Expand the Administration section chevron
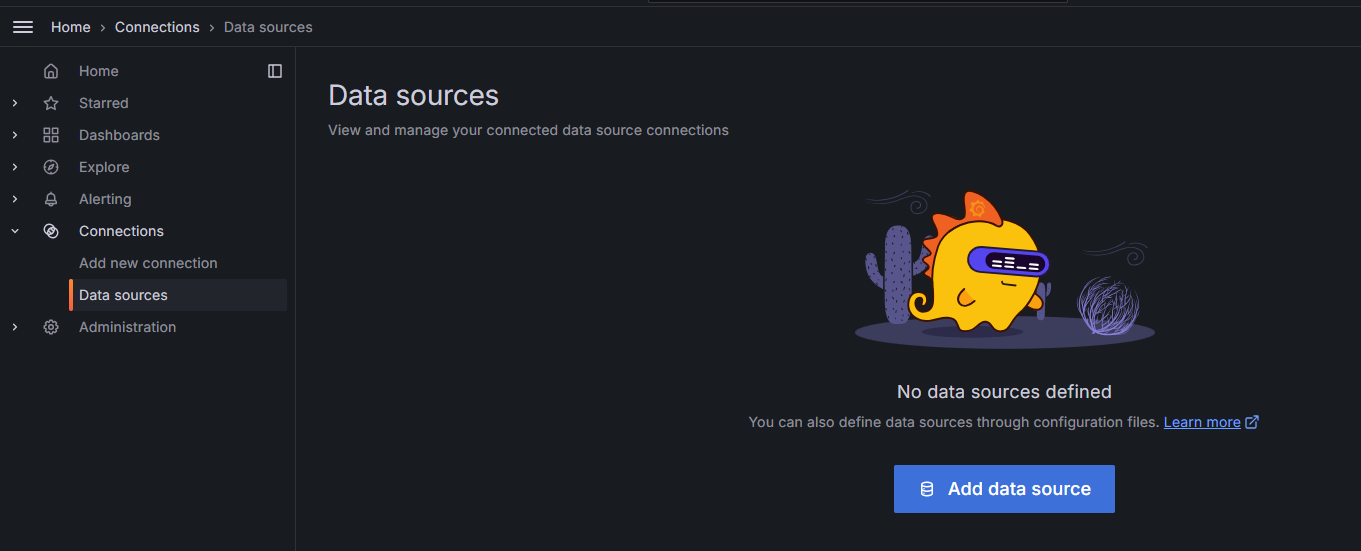This screenshot has width=1361, height=551. 15,327
